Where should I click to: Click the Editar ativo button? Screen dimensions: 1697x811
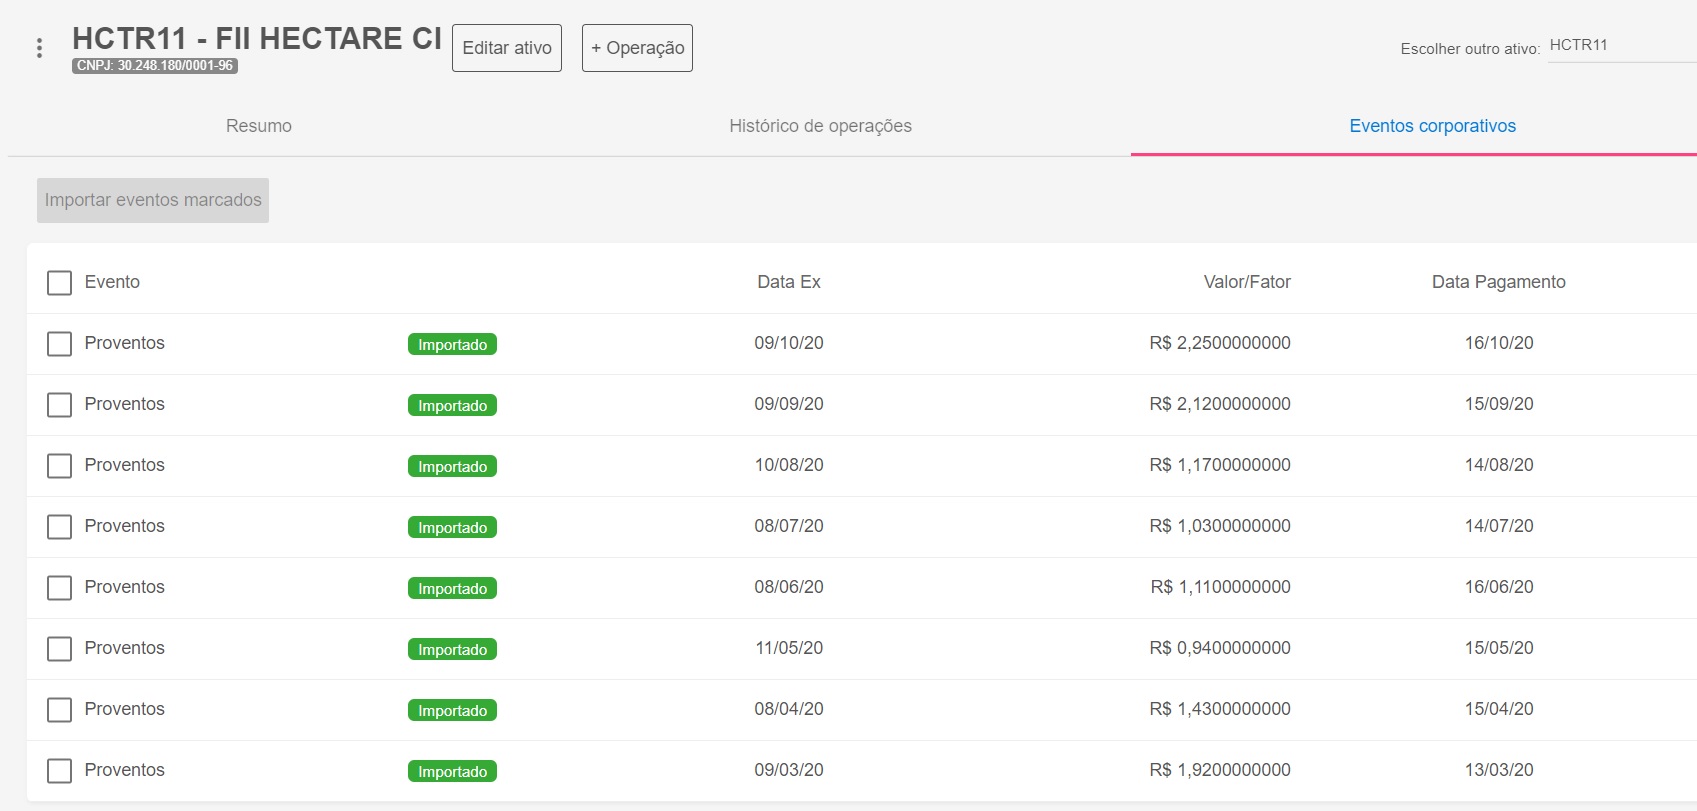507,48
